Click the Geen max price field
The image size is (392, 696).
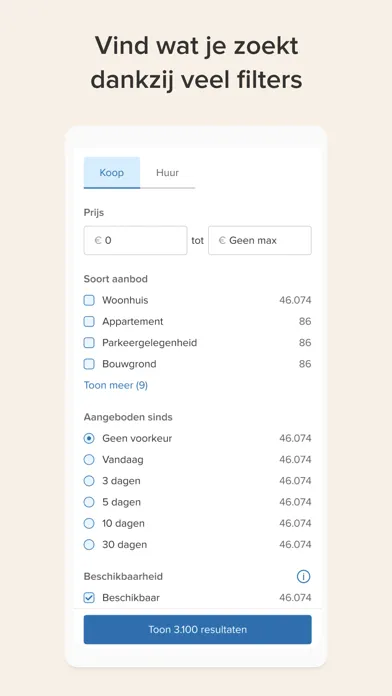[260, 241]
